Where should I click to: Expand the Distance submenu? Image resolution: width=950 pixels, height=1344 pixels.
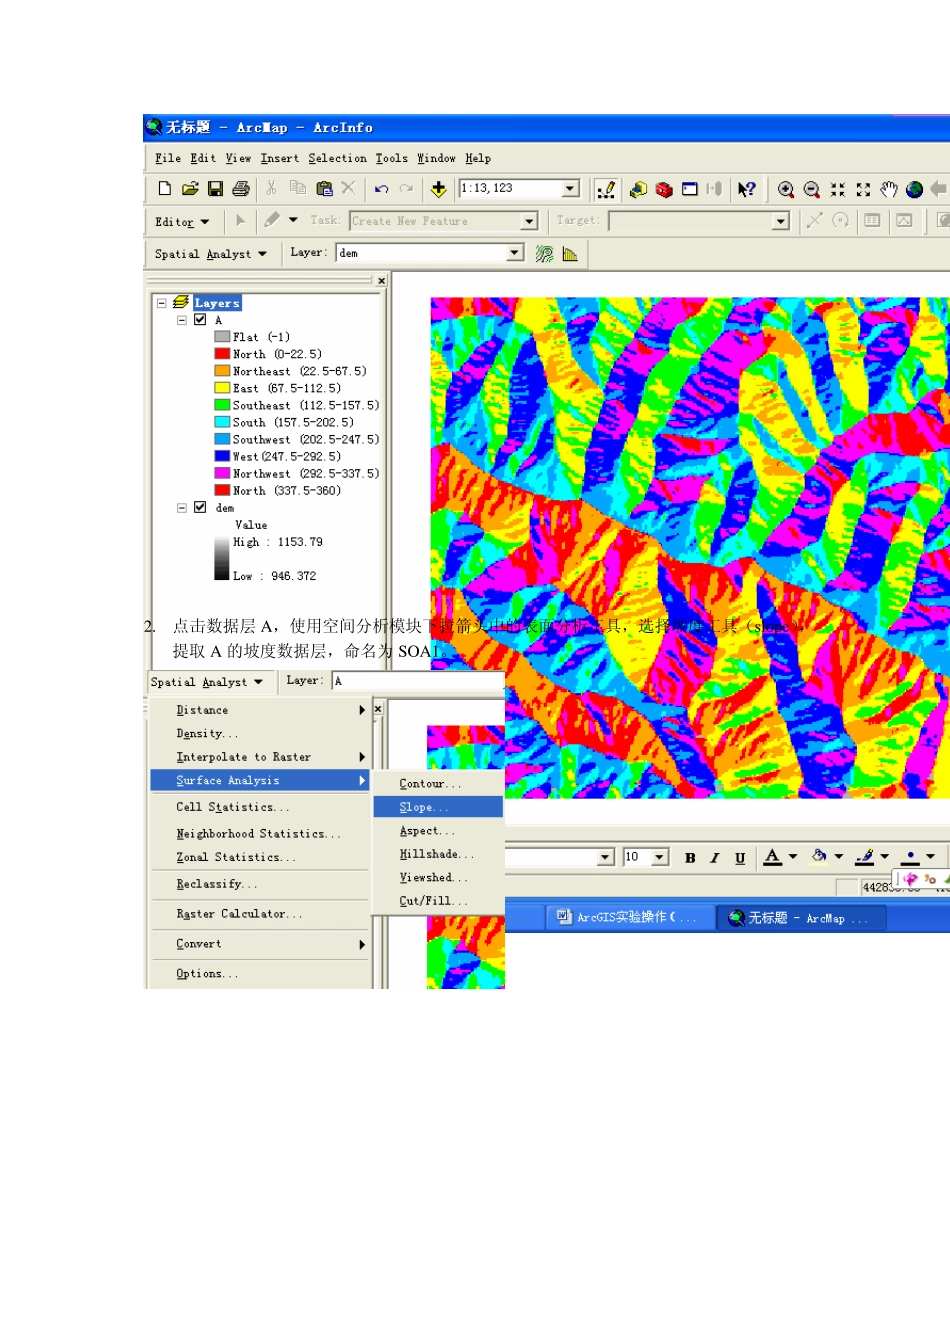pos(260,710)
